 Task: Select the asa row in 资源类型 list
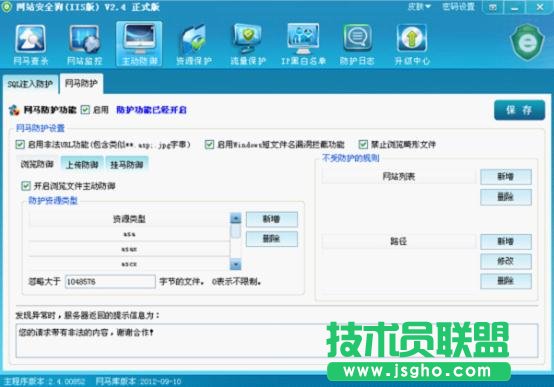(129, 234)
